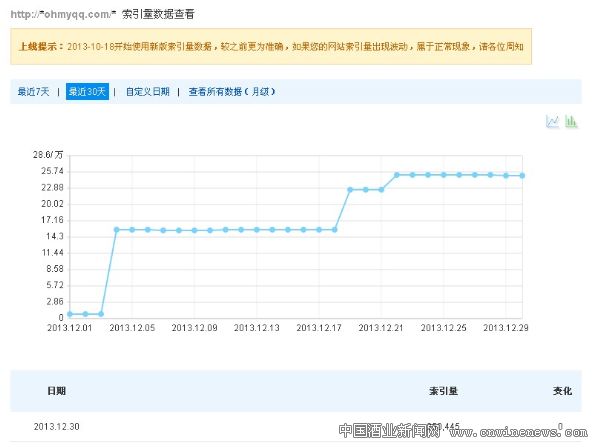Click the 索引量数据查看 page title

click(x=151, y=14)
